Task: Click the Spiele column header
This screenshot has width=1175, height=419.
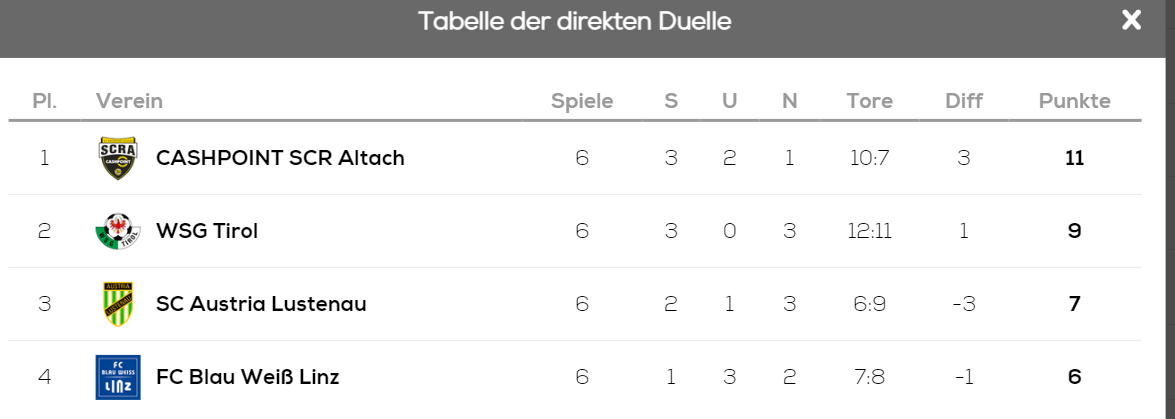Action: pyautogui.click(x=582, y=101)
